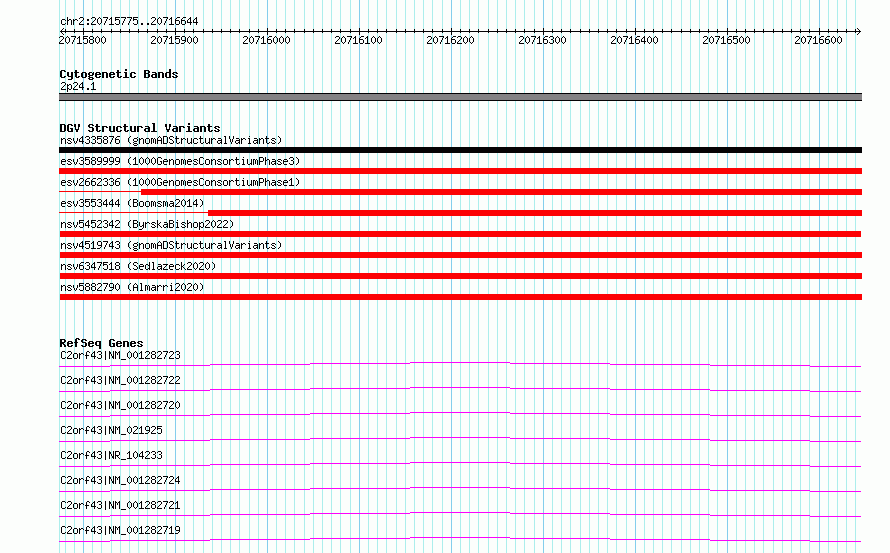
Task: Click the red nsv5452342 variant bar
Action: tap(460, 234)
